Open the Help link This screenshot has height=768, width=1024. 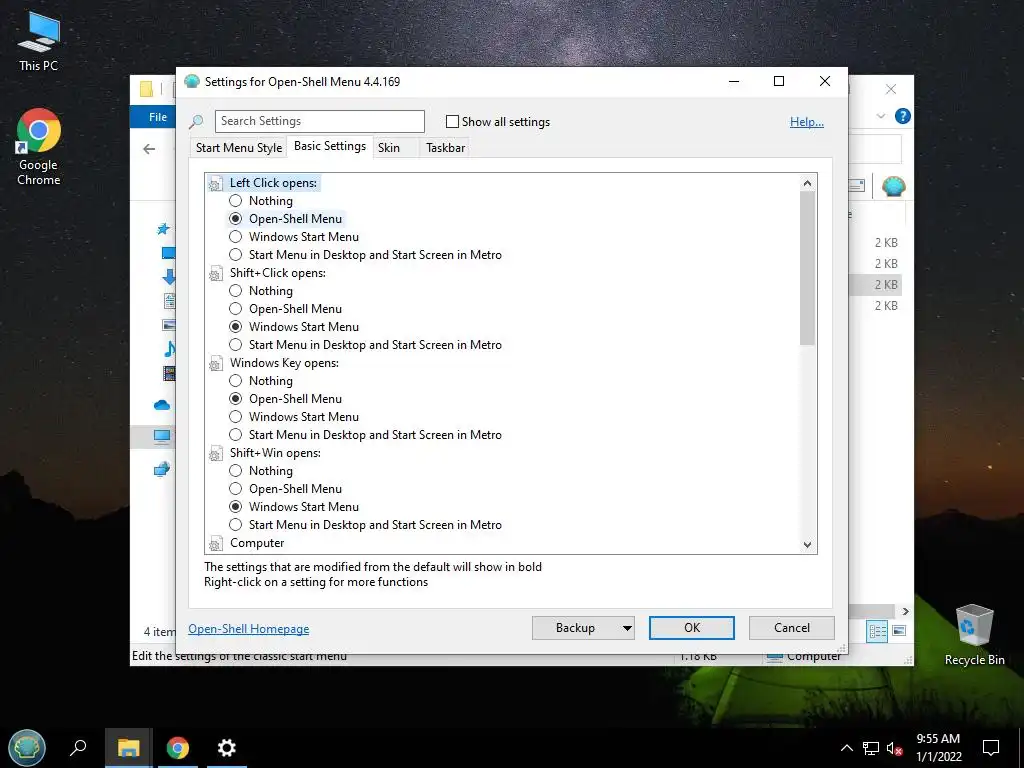(x=807, y=121)
